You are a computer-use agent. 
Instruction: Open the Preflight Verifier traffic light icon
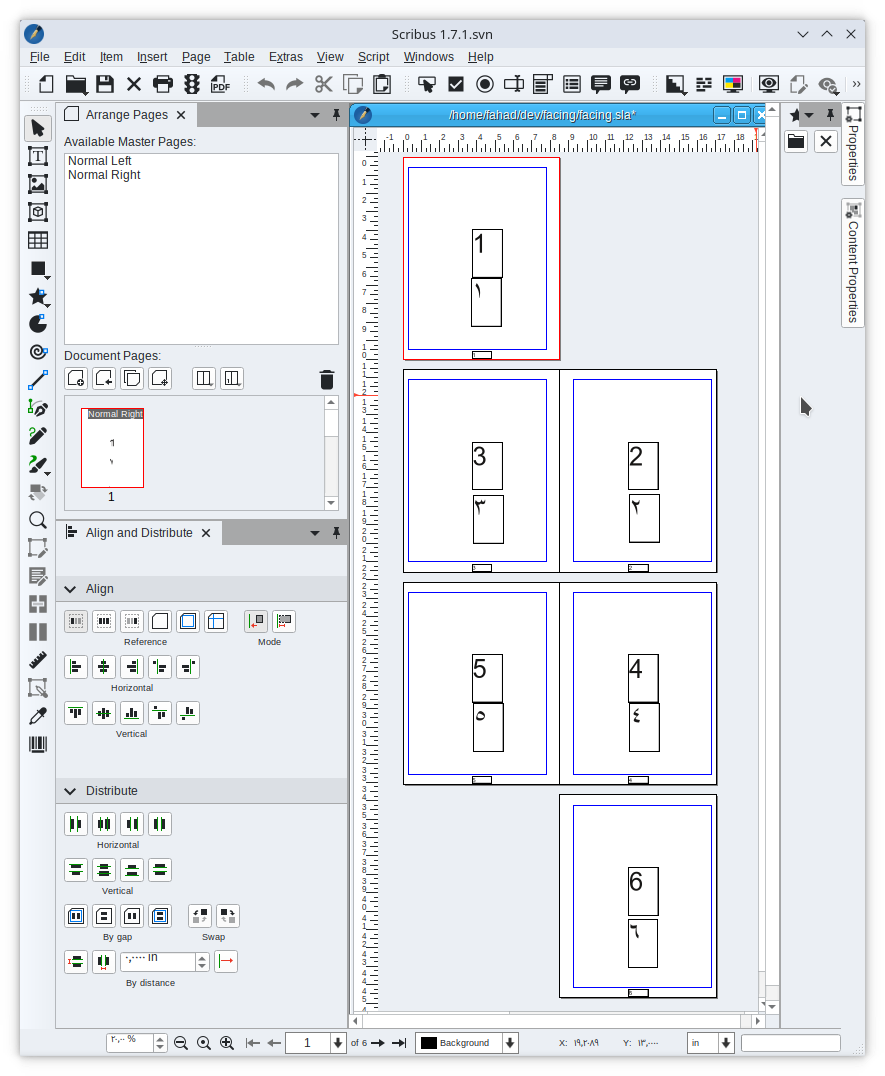[192, 84]
